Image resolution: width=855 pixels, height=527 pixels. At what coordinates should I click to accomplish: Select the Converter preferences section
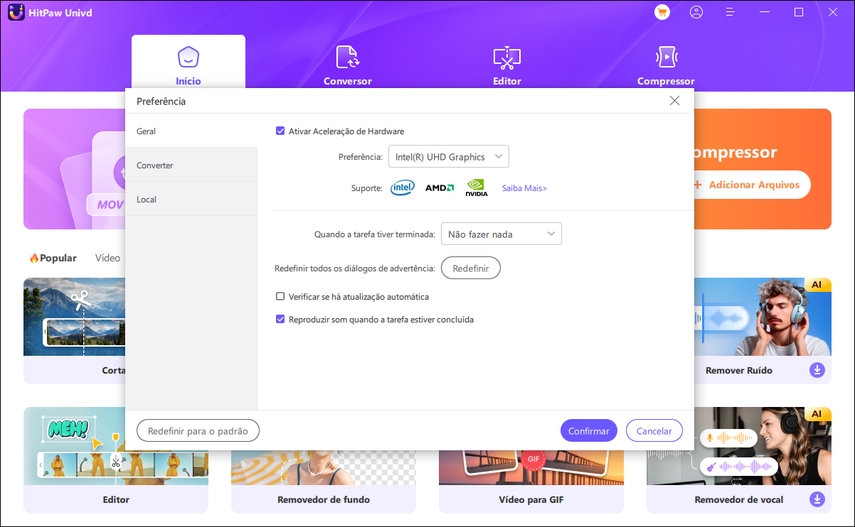(x=155, y=165)
